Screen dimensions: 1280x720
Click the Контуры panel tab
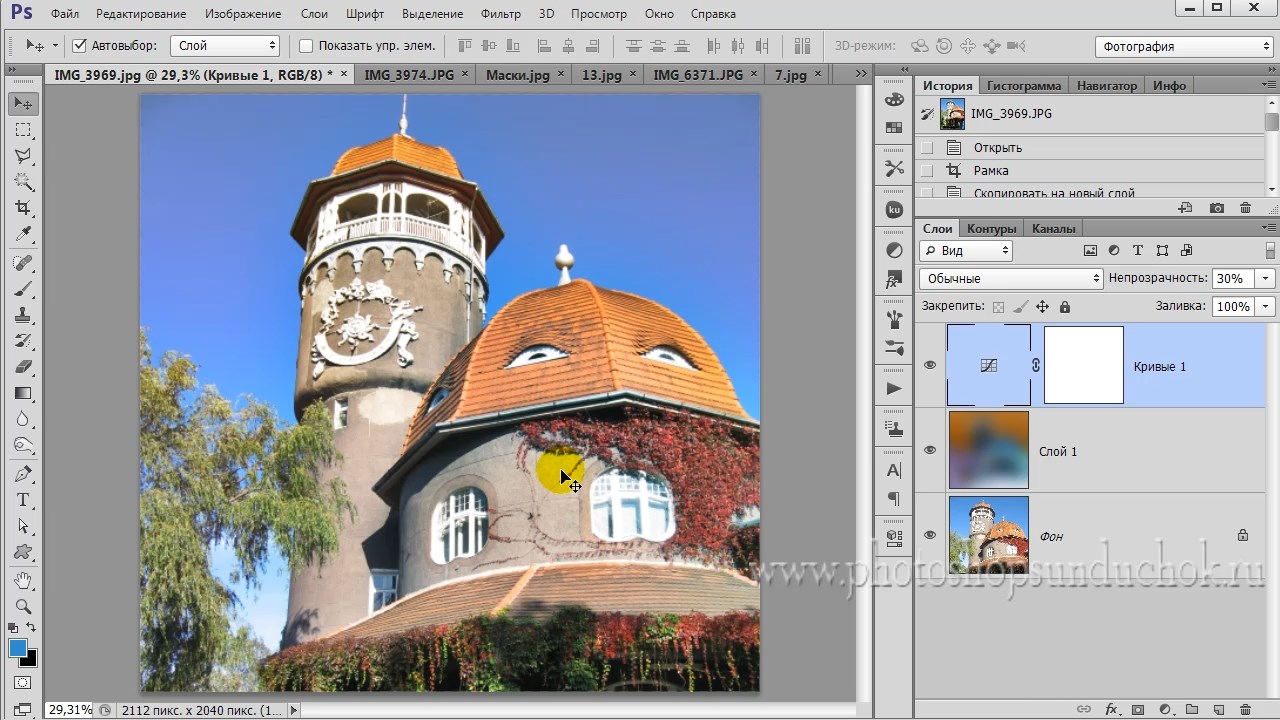(992, 228)
